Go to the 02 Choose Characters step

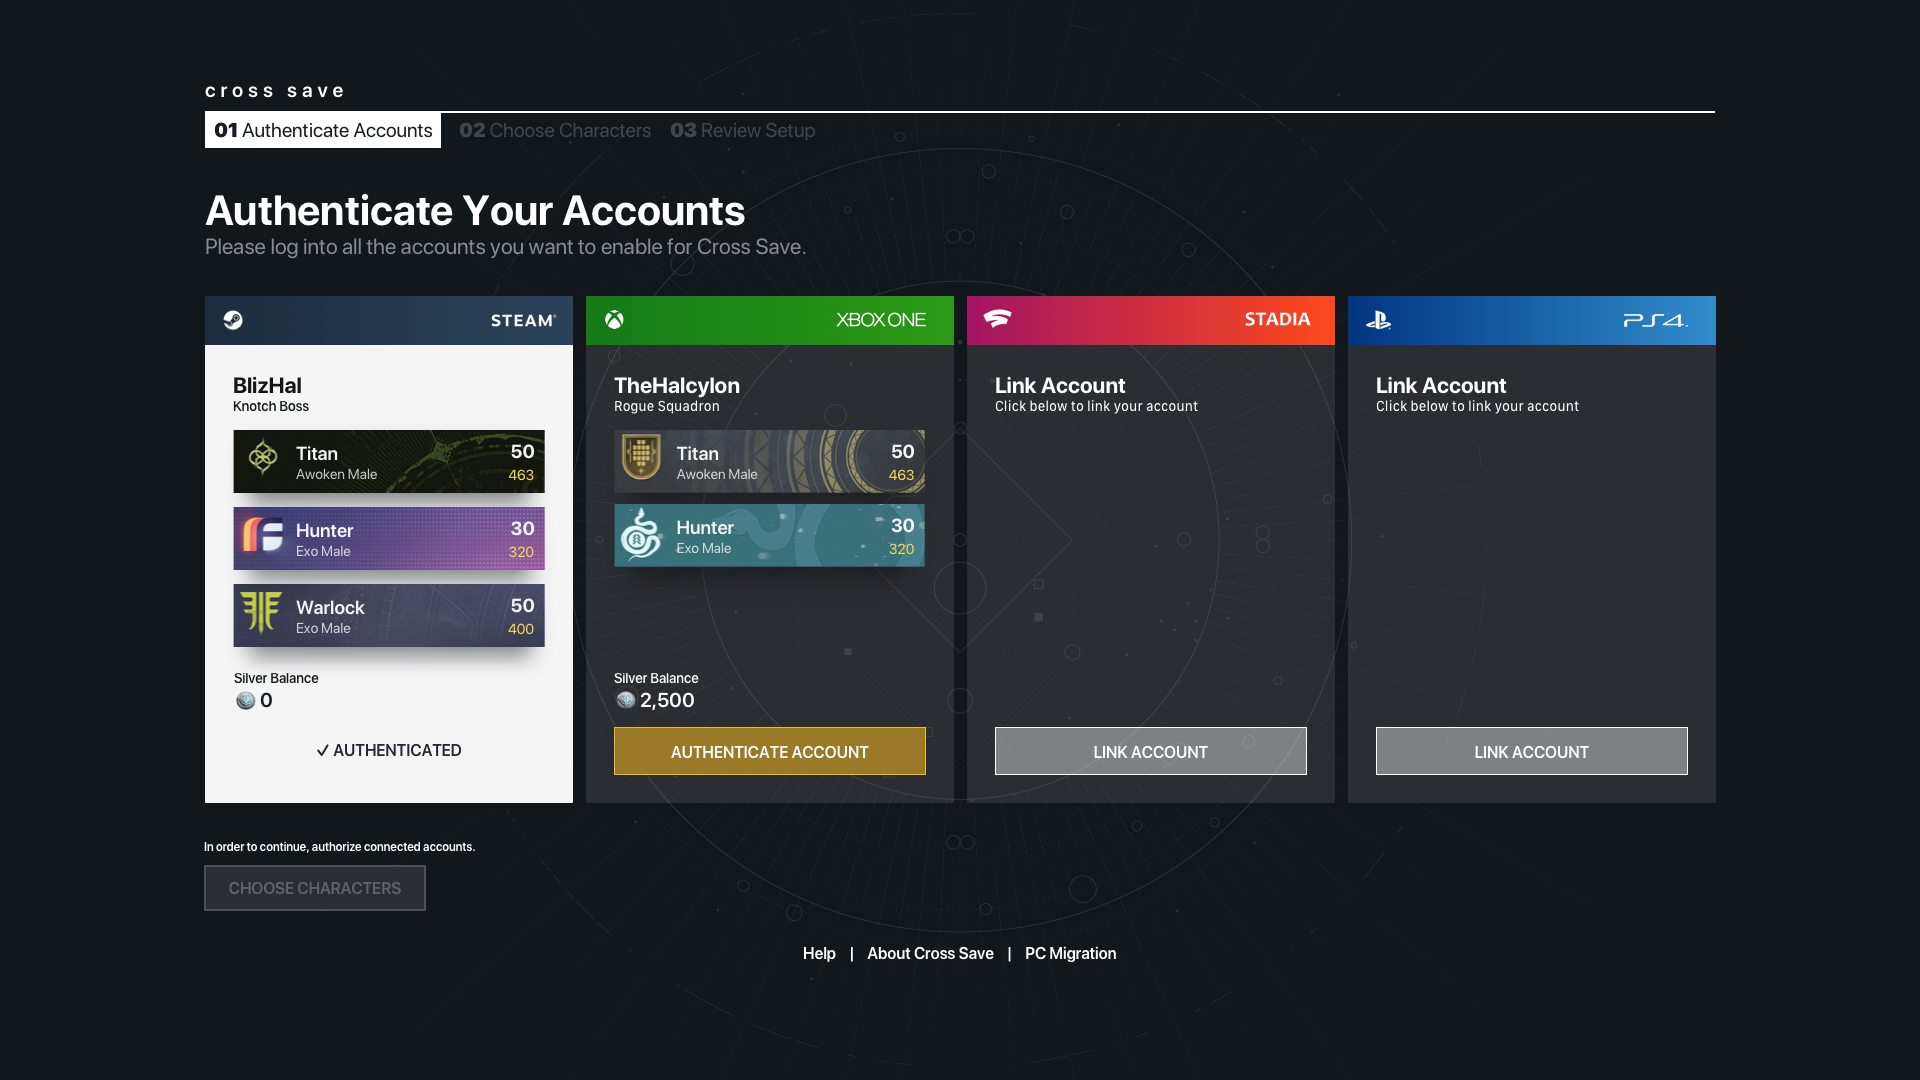click(x=555, y=130)
